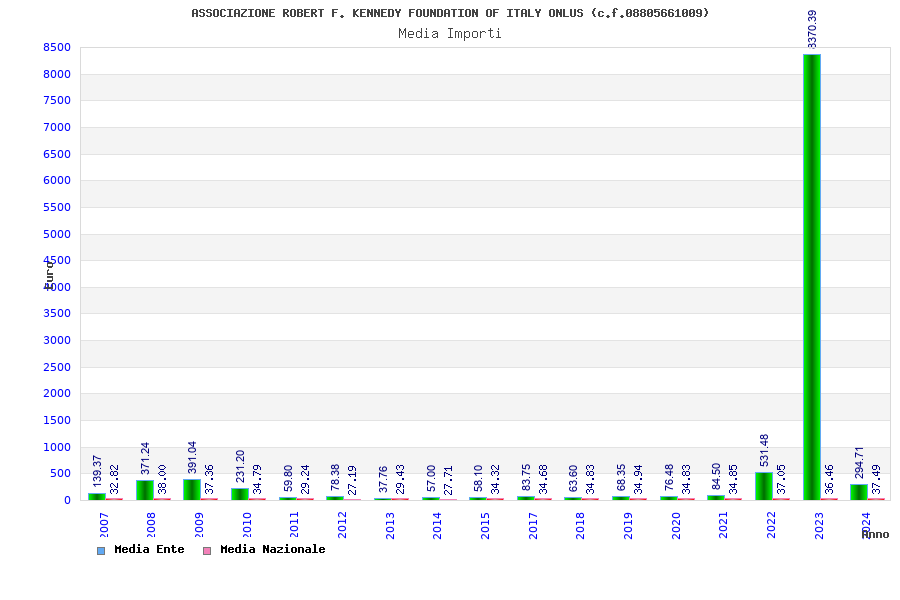Click the 6000 y-axis tick label

click(57, 180)
